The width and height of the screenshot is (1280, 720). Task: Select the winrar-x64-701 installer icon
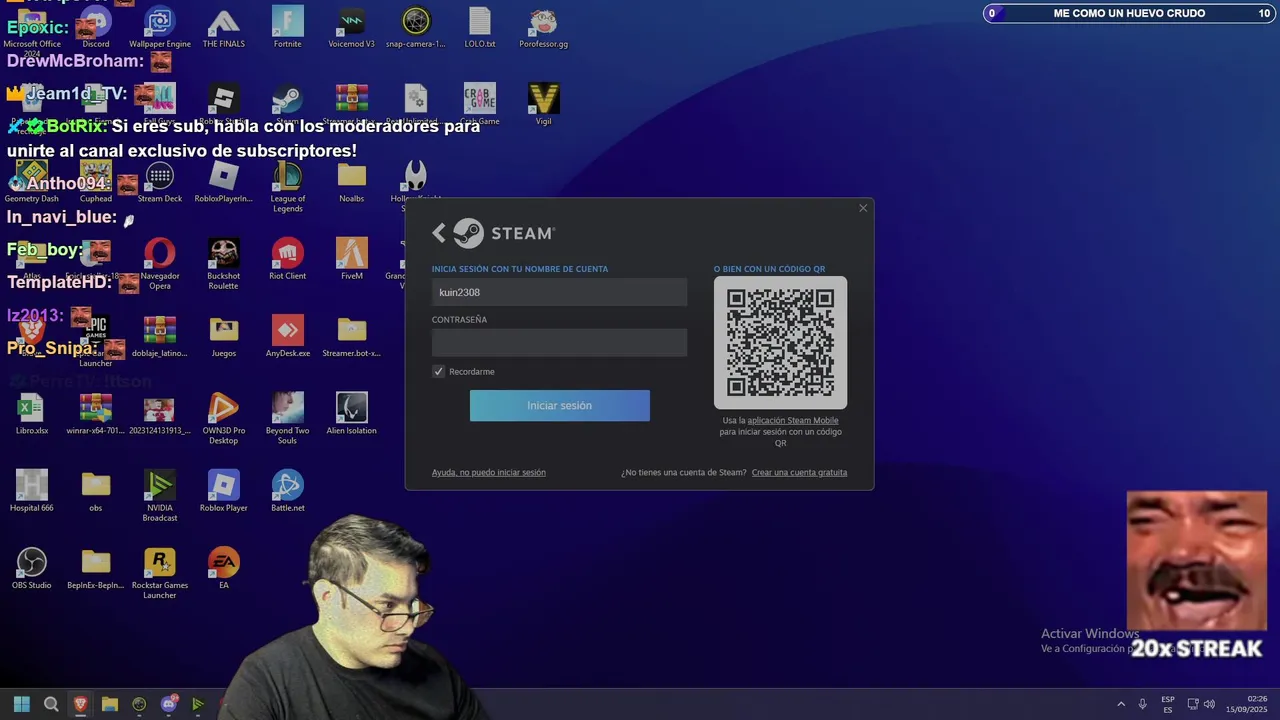[96, 413]
